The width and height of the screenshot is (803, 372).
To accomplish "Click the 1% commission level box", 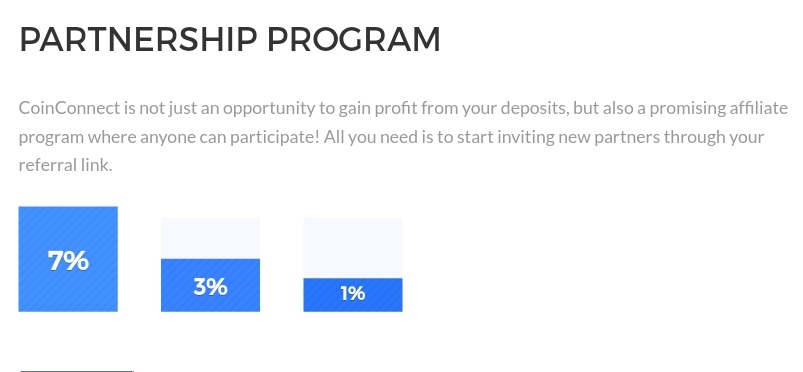I will 353,264.
